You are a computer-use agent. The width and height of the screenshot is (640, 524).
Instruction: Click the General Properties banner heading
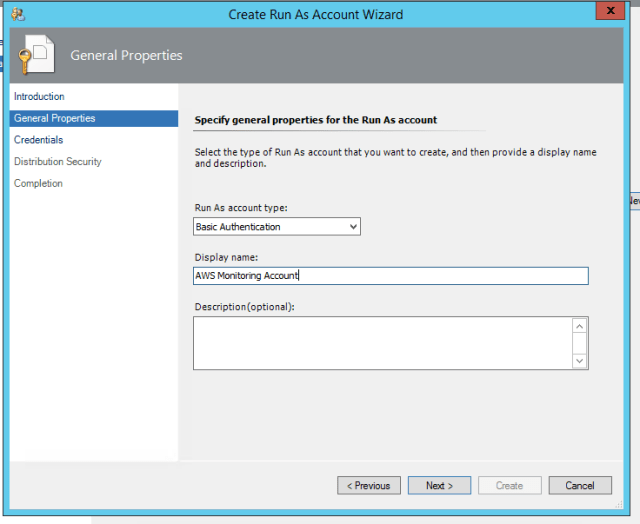tap(126, 56)
